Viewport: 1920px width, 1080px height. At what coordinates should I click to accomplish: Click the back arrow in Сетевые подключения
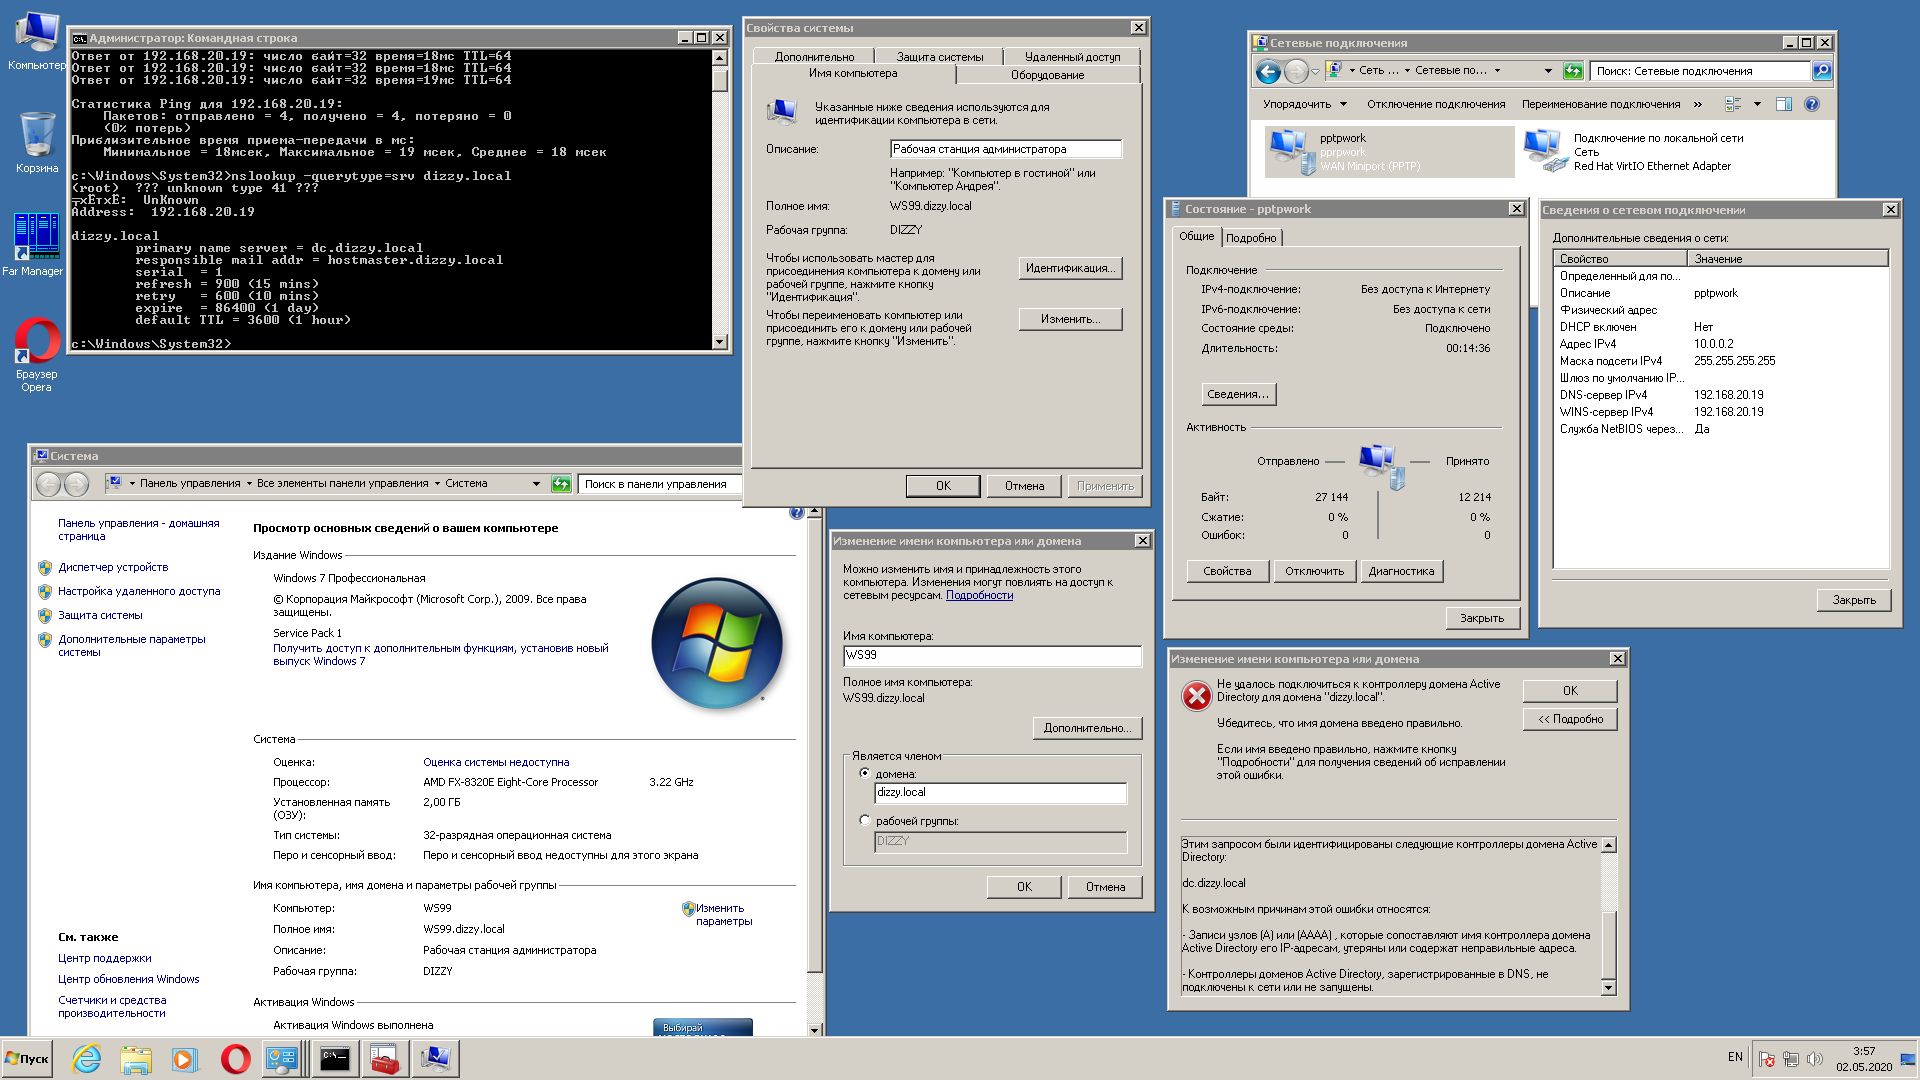tap(1268, 71)
